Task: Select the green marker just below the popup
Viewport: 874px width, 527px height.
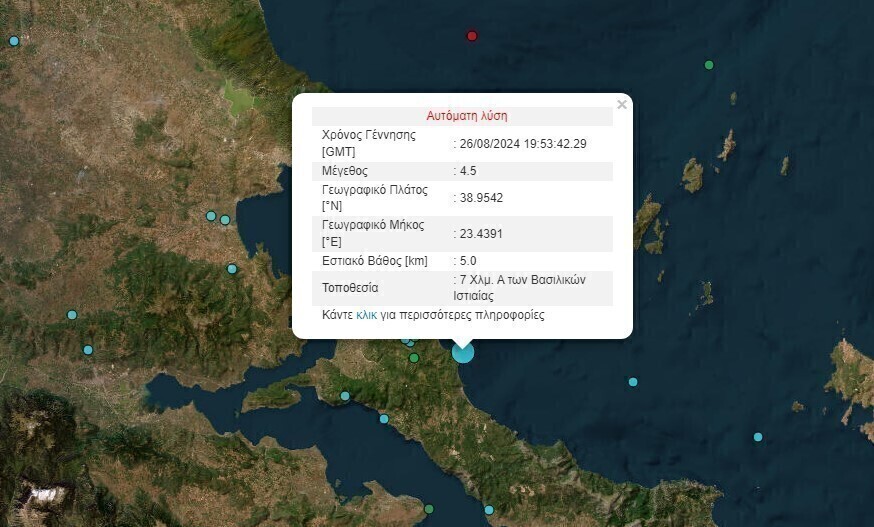Action: coord(414,358)
